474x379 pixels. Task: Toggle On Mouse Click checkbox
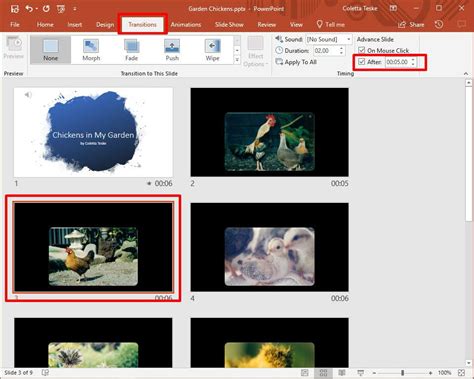coord(361,50)
